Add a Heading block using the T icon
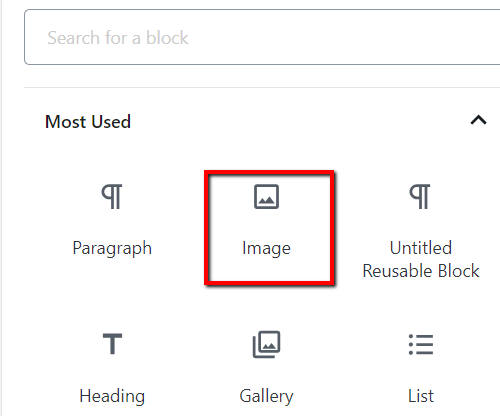The height and width of the screenshot is (416, 500). (x=112, y=344)
